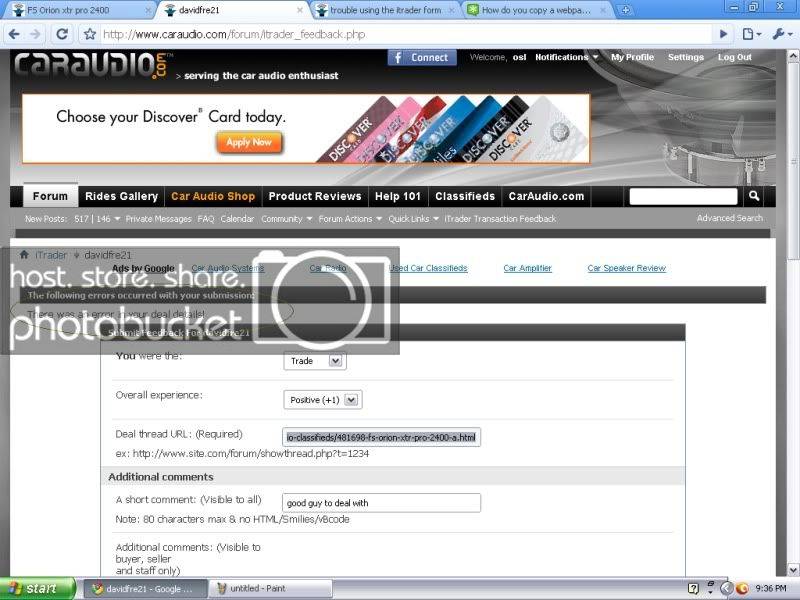Image resolution: width=800 pixels, height=600 pixels.
Task: Click the site search input box
Action: pyautogui.click(x=683, y=196)
